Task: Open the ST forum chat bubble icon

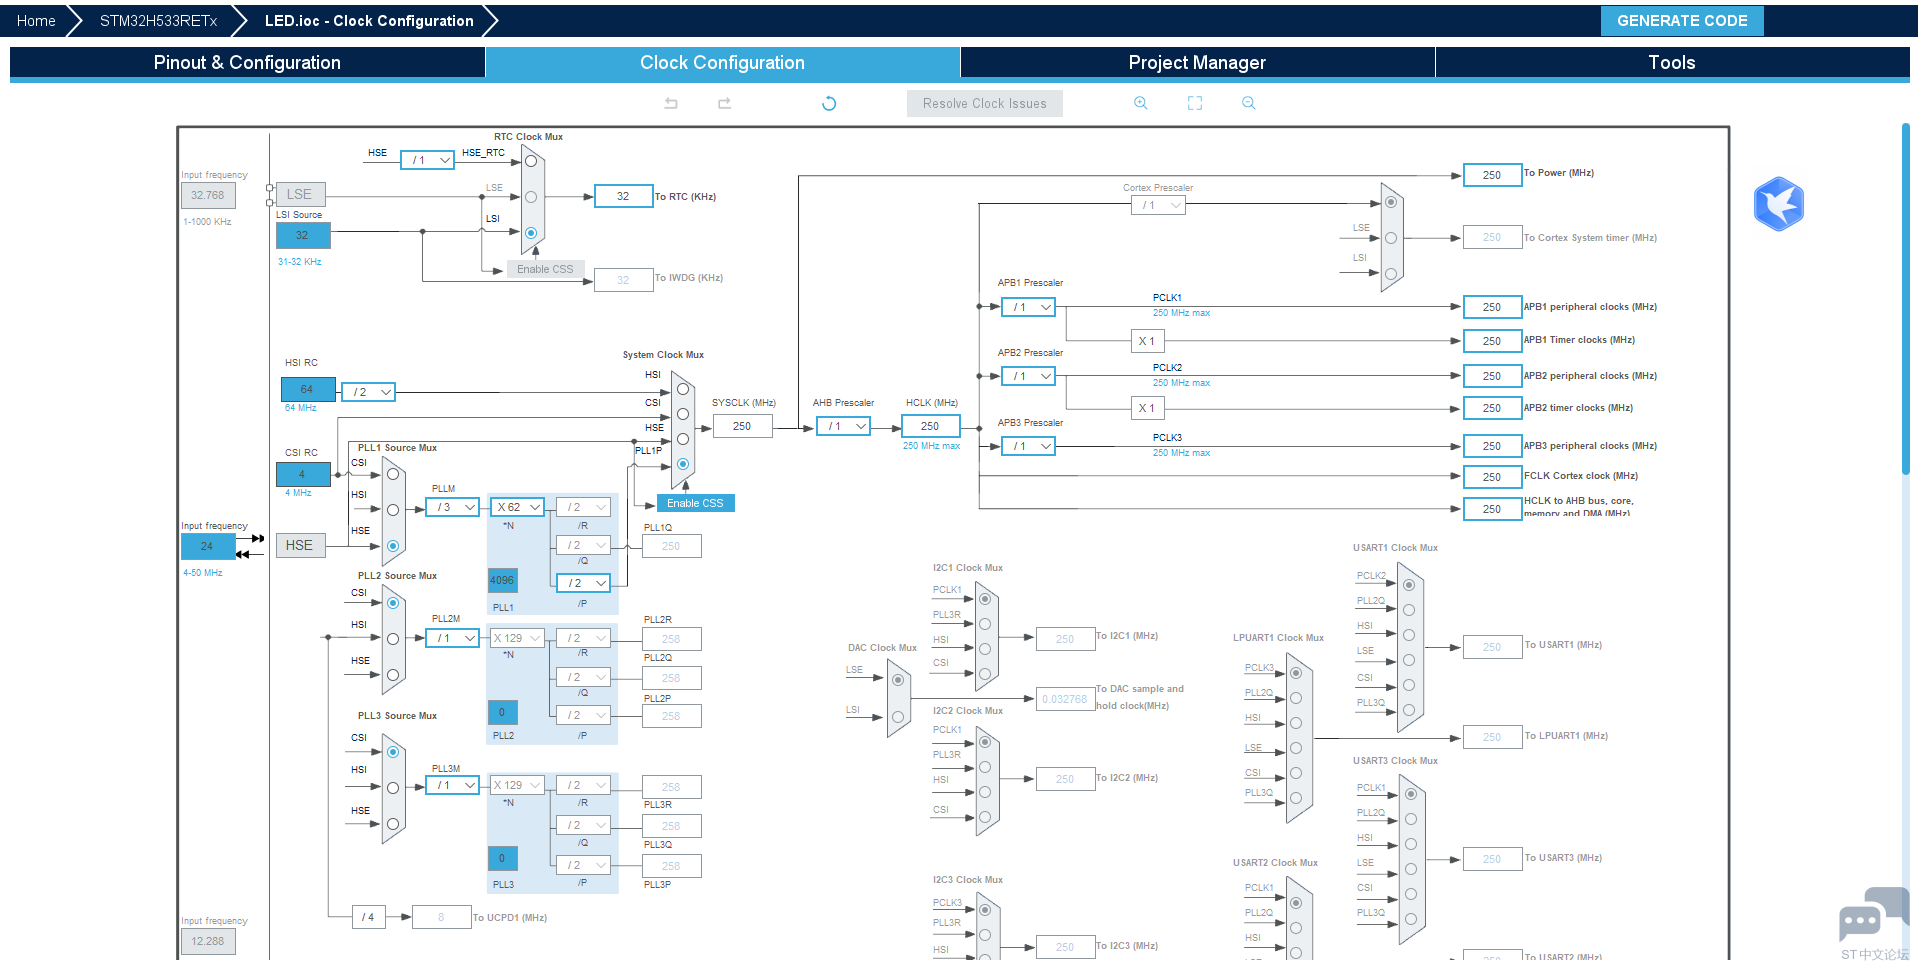Action: [1873, 914]
